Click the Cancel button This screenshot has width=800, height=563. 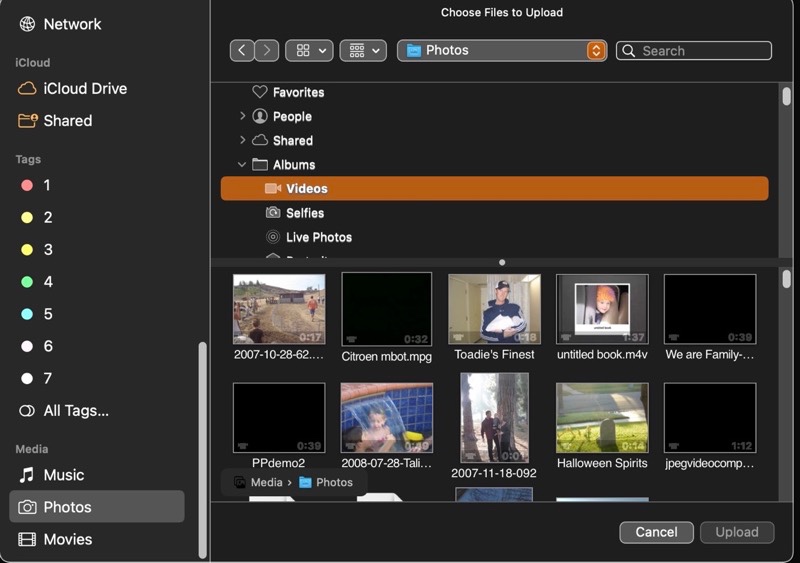[656, 532]
